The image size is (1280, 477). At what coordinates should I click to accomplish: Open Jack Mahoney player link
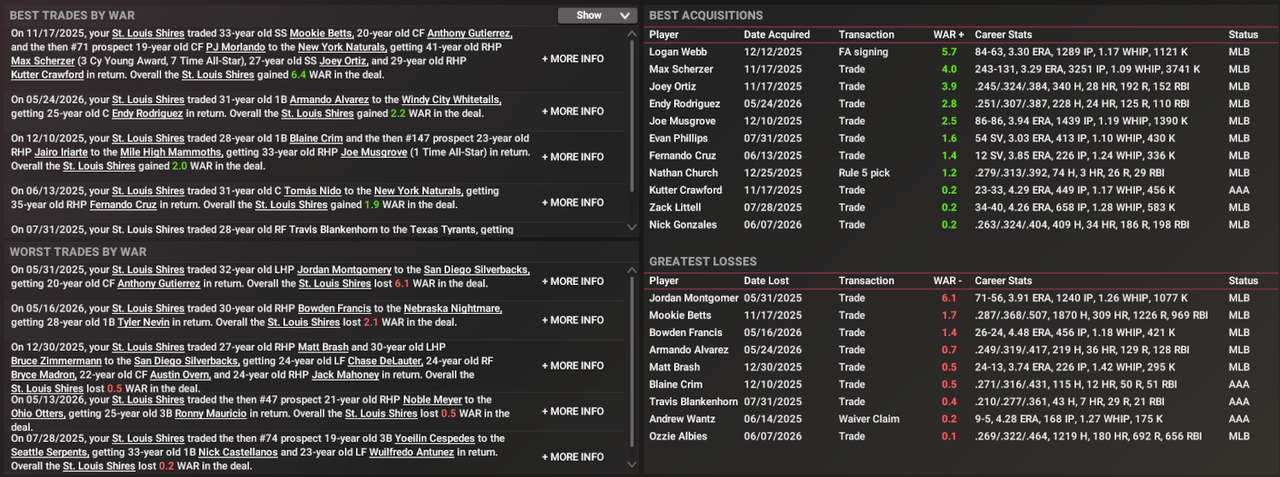pyautogui.click(x=345, y=374)
